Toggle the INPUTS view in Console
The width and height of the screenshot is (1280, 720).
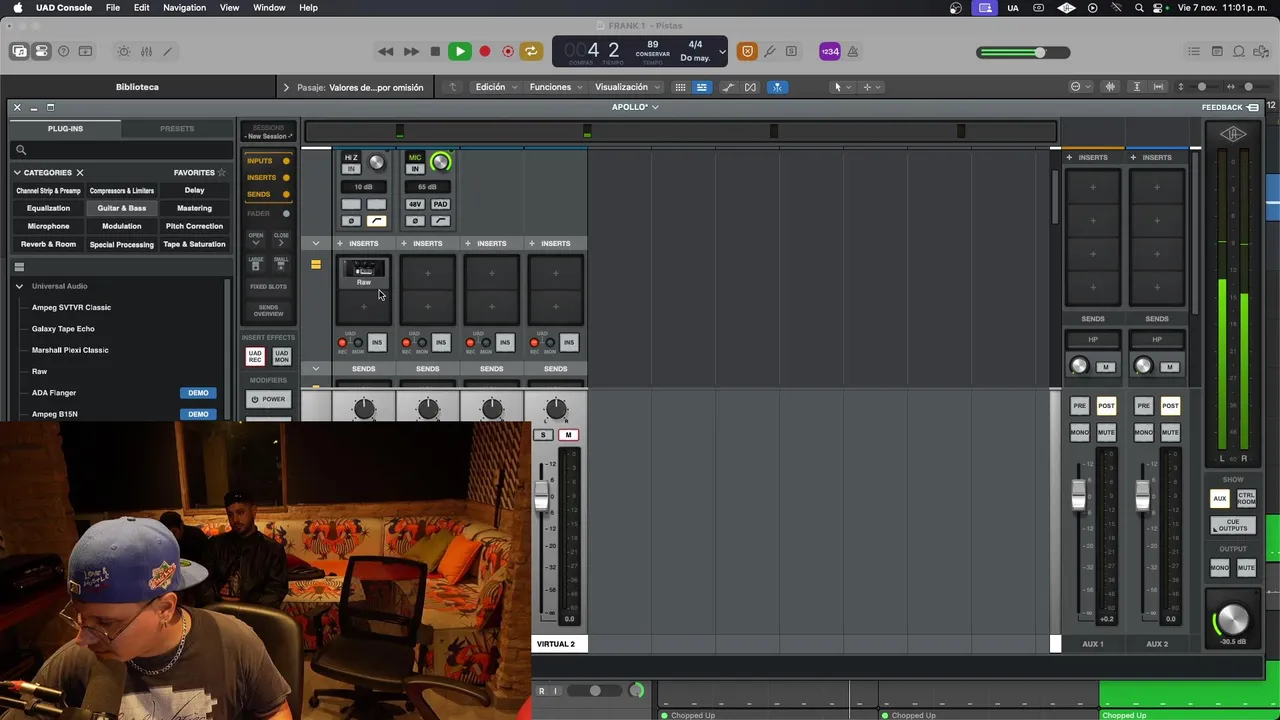pyautogui.click(x=268, y=161)
